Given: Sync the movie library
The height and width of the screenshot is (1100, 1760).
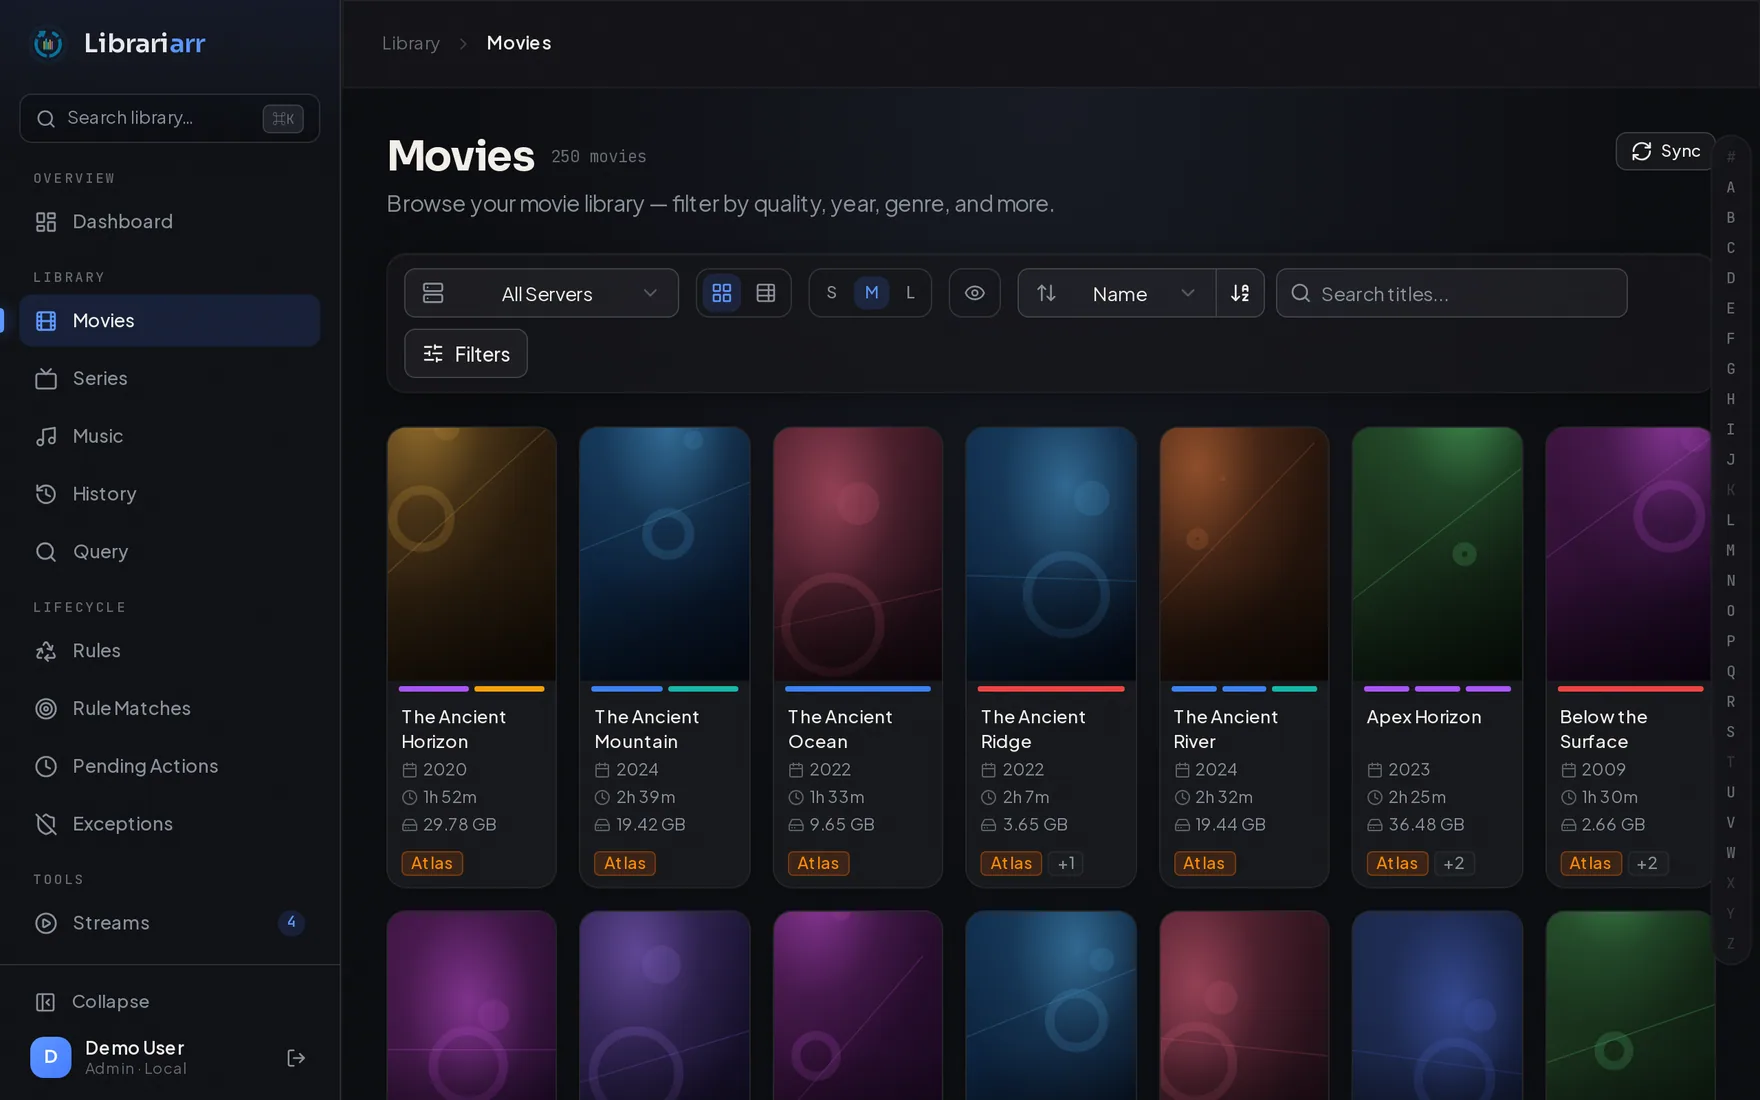Looking at the screenshot, I should tap(1665, 151).
